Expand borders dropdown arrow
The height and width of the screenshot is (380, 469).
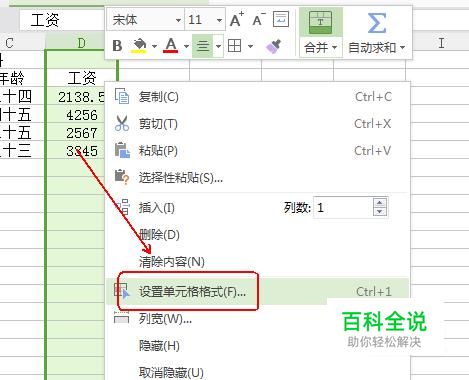(251, 46)
